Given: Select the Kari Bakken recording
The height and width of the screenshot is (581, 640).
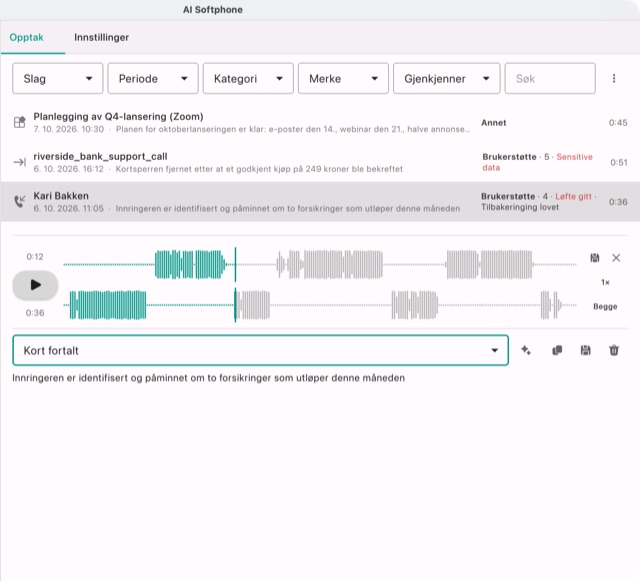Looking at the screenshot, I should tap(320, 202).
